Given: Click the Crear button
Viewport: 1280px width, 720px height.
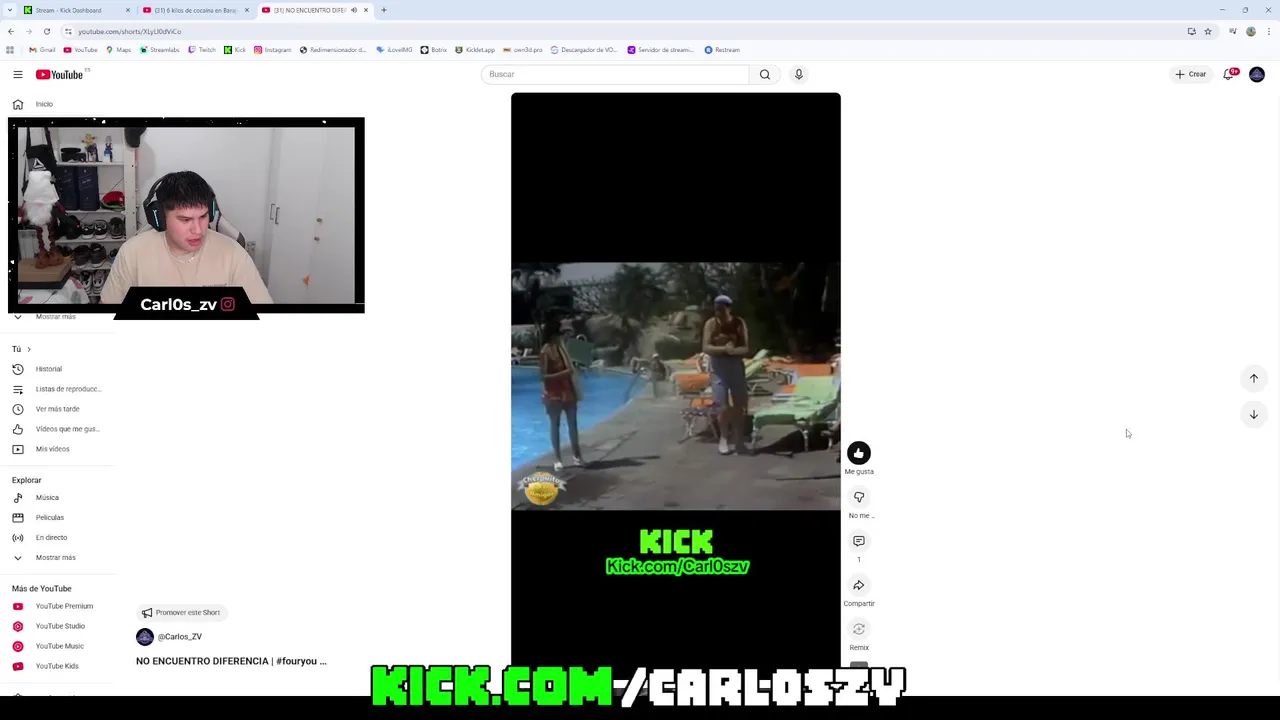Looking at the screenshot, I should click(x=1191, y=74).
